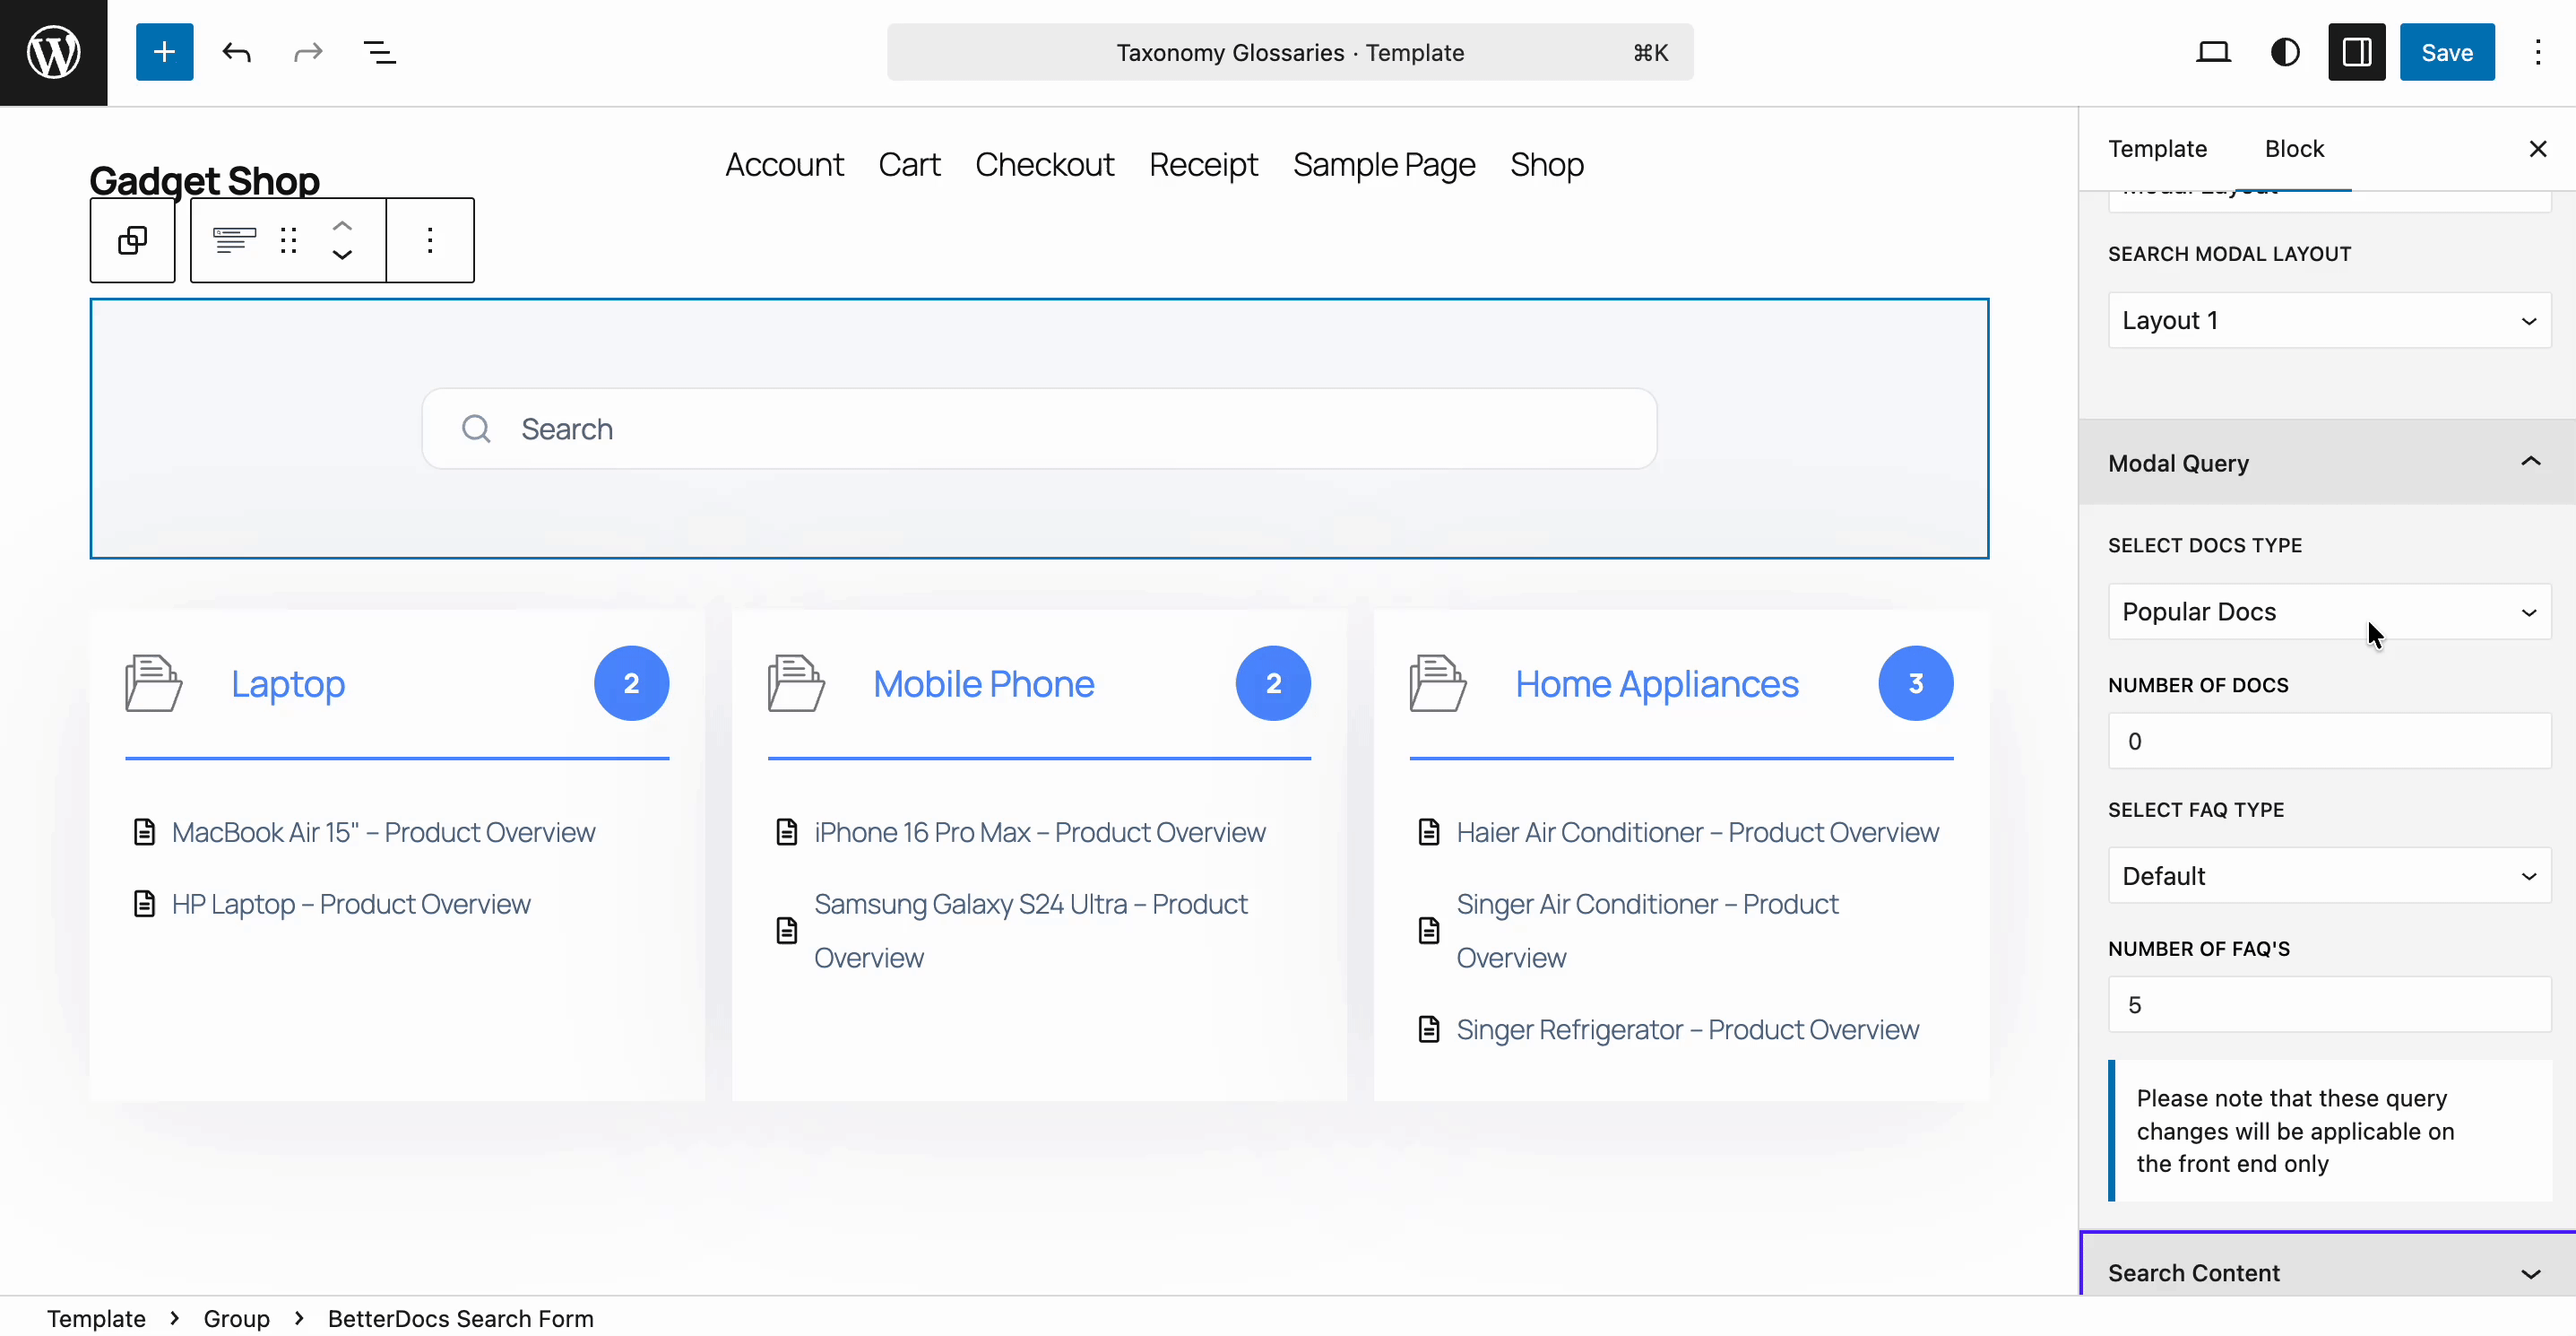This screenshot has height=1336, width=2576.
Task: Open the Shop menu item
Action: [1546, 164]
